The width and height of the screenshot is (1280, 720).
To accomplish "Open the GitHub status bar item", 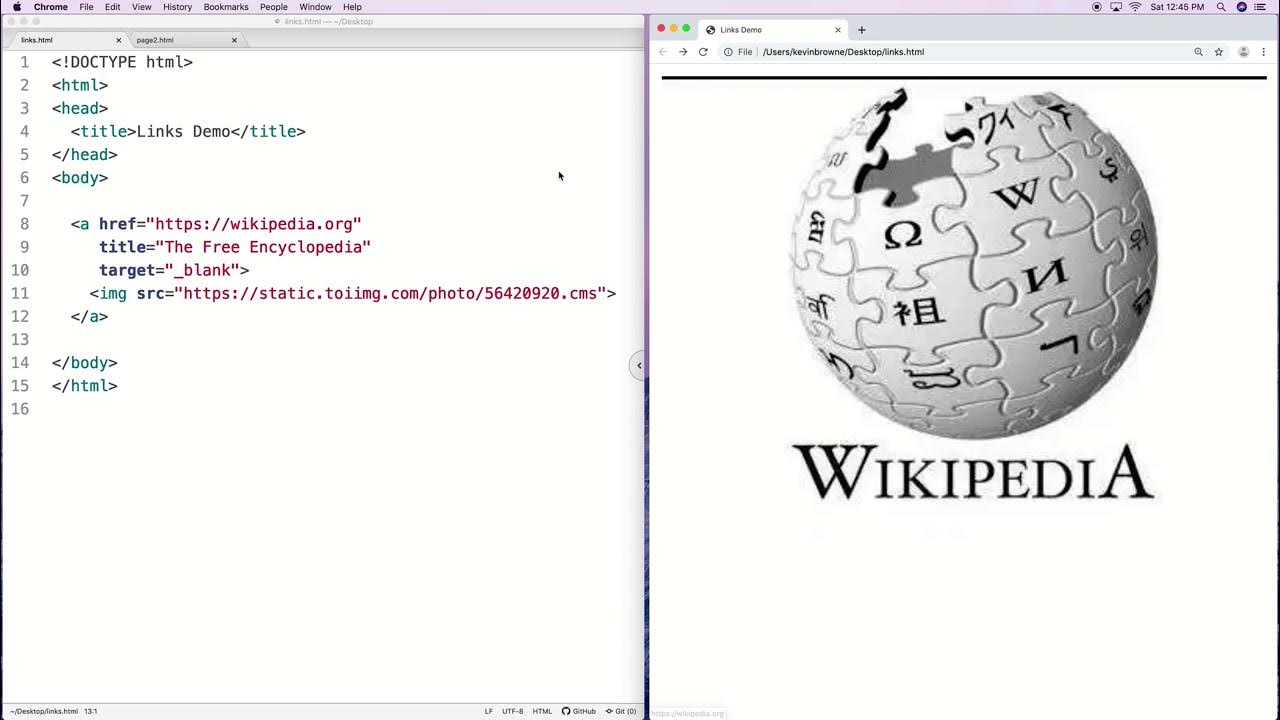I will tap(579, 711).
